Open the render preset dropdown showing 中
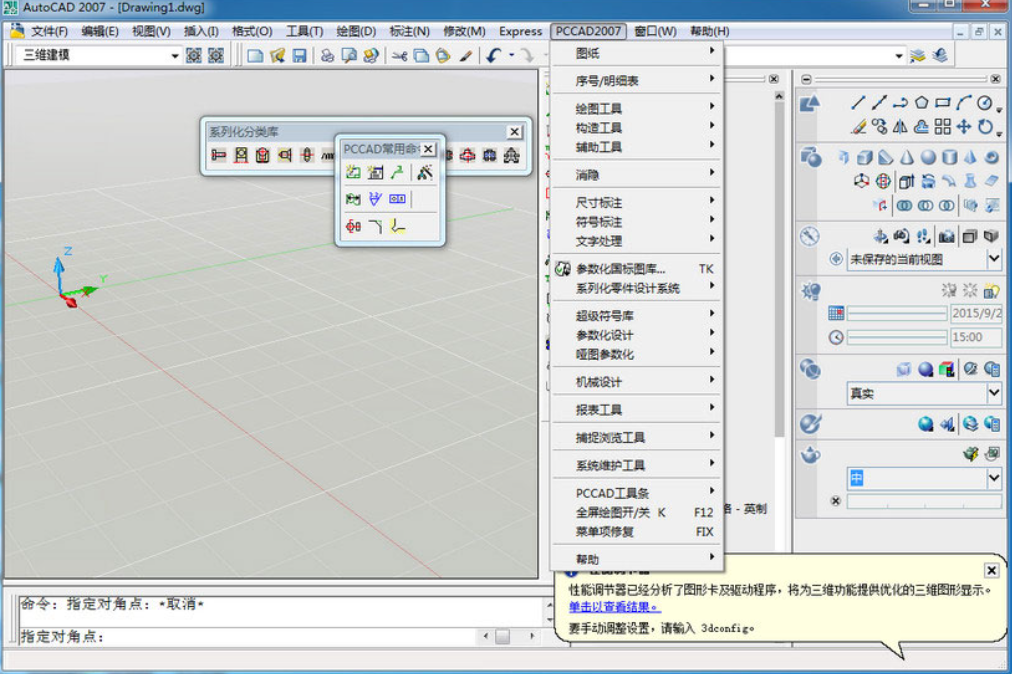This screenshot has height=674, width=1012. [x=994, y=478]
